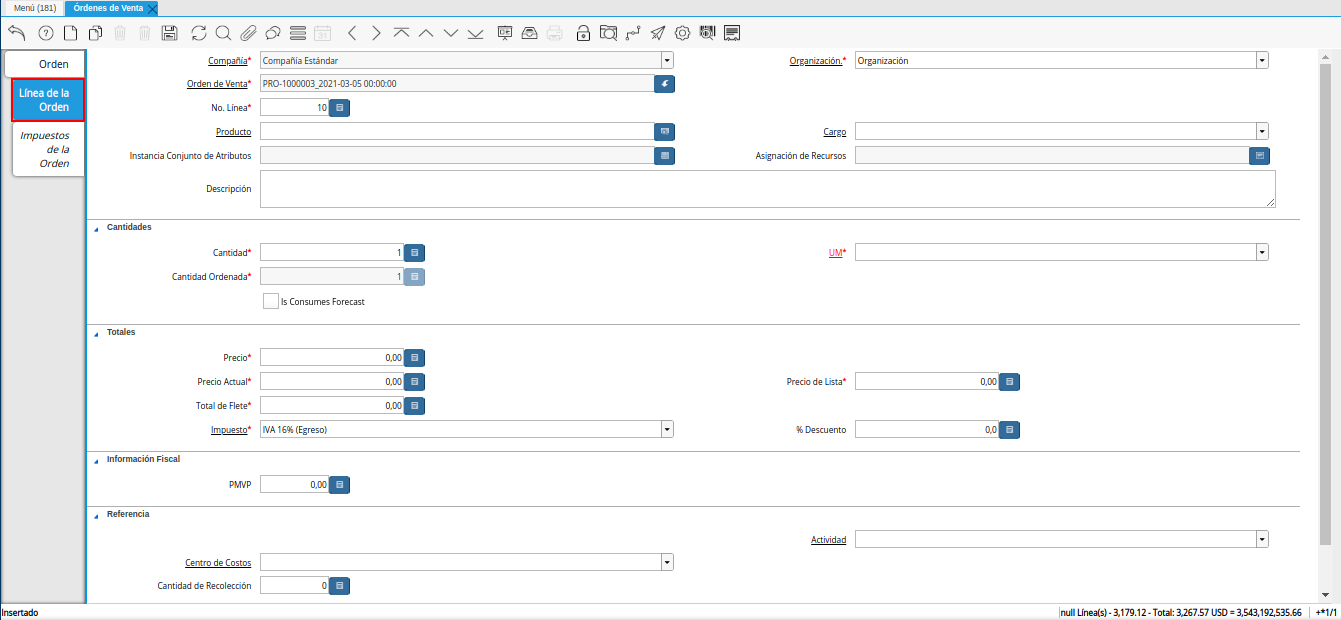
Task: Toggle the Is Consumes Forecast checkbox
Action: pos(270,301)
